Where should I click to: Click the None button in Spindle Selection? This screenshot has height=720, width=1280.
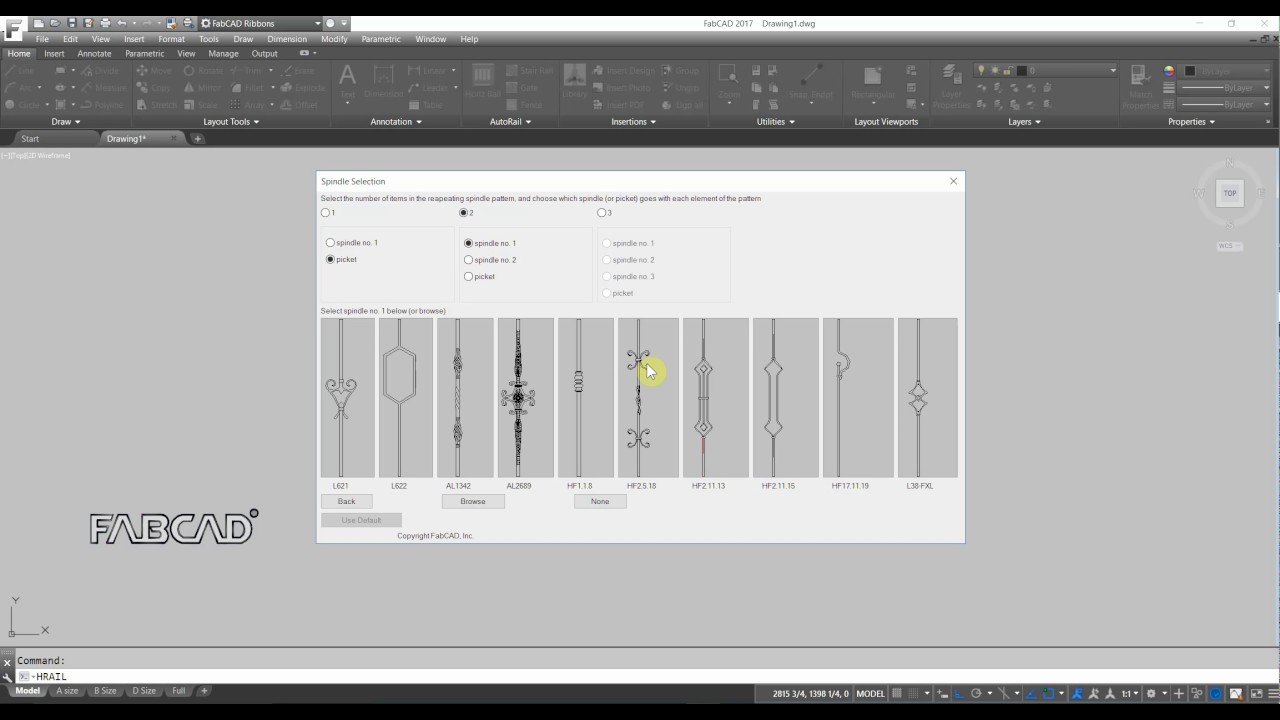coord(600,501)
